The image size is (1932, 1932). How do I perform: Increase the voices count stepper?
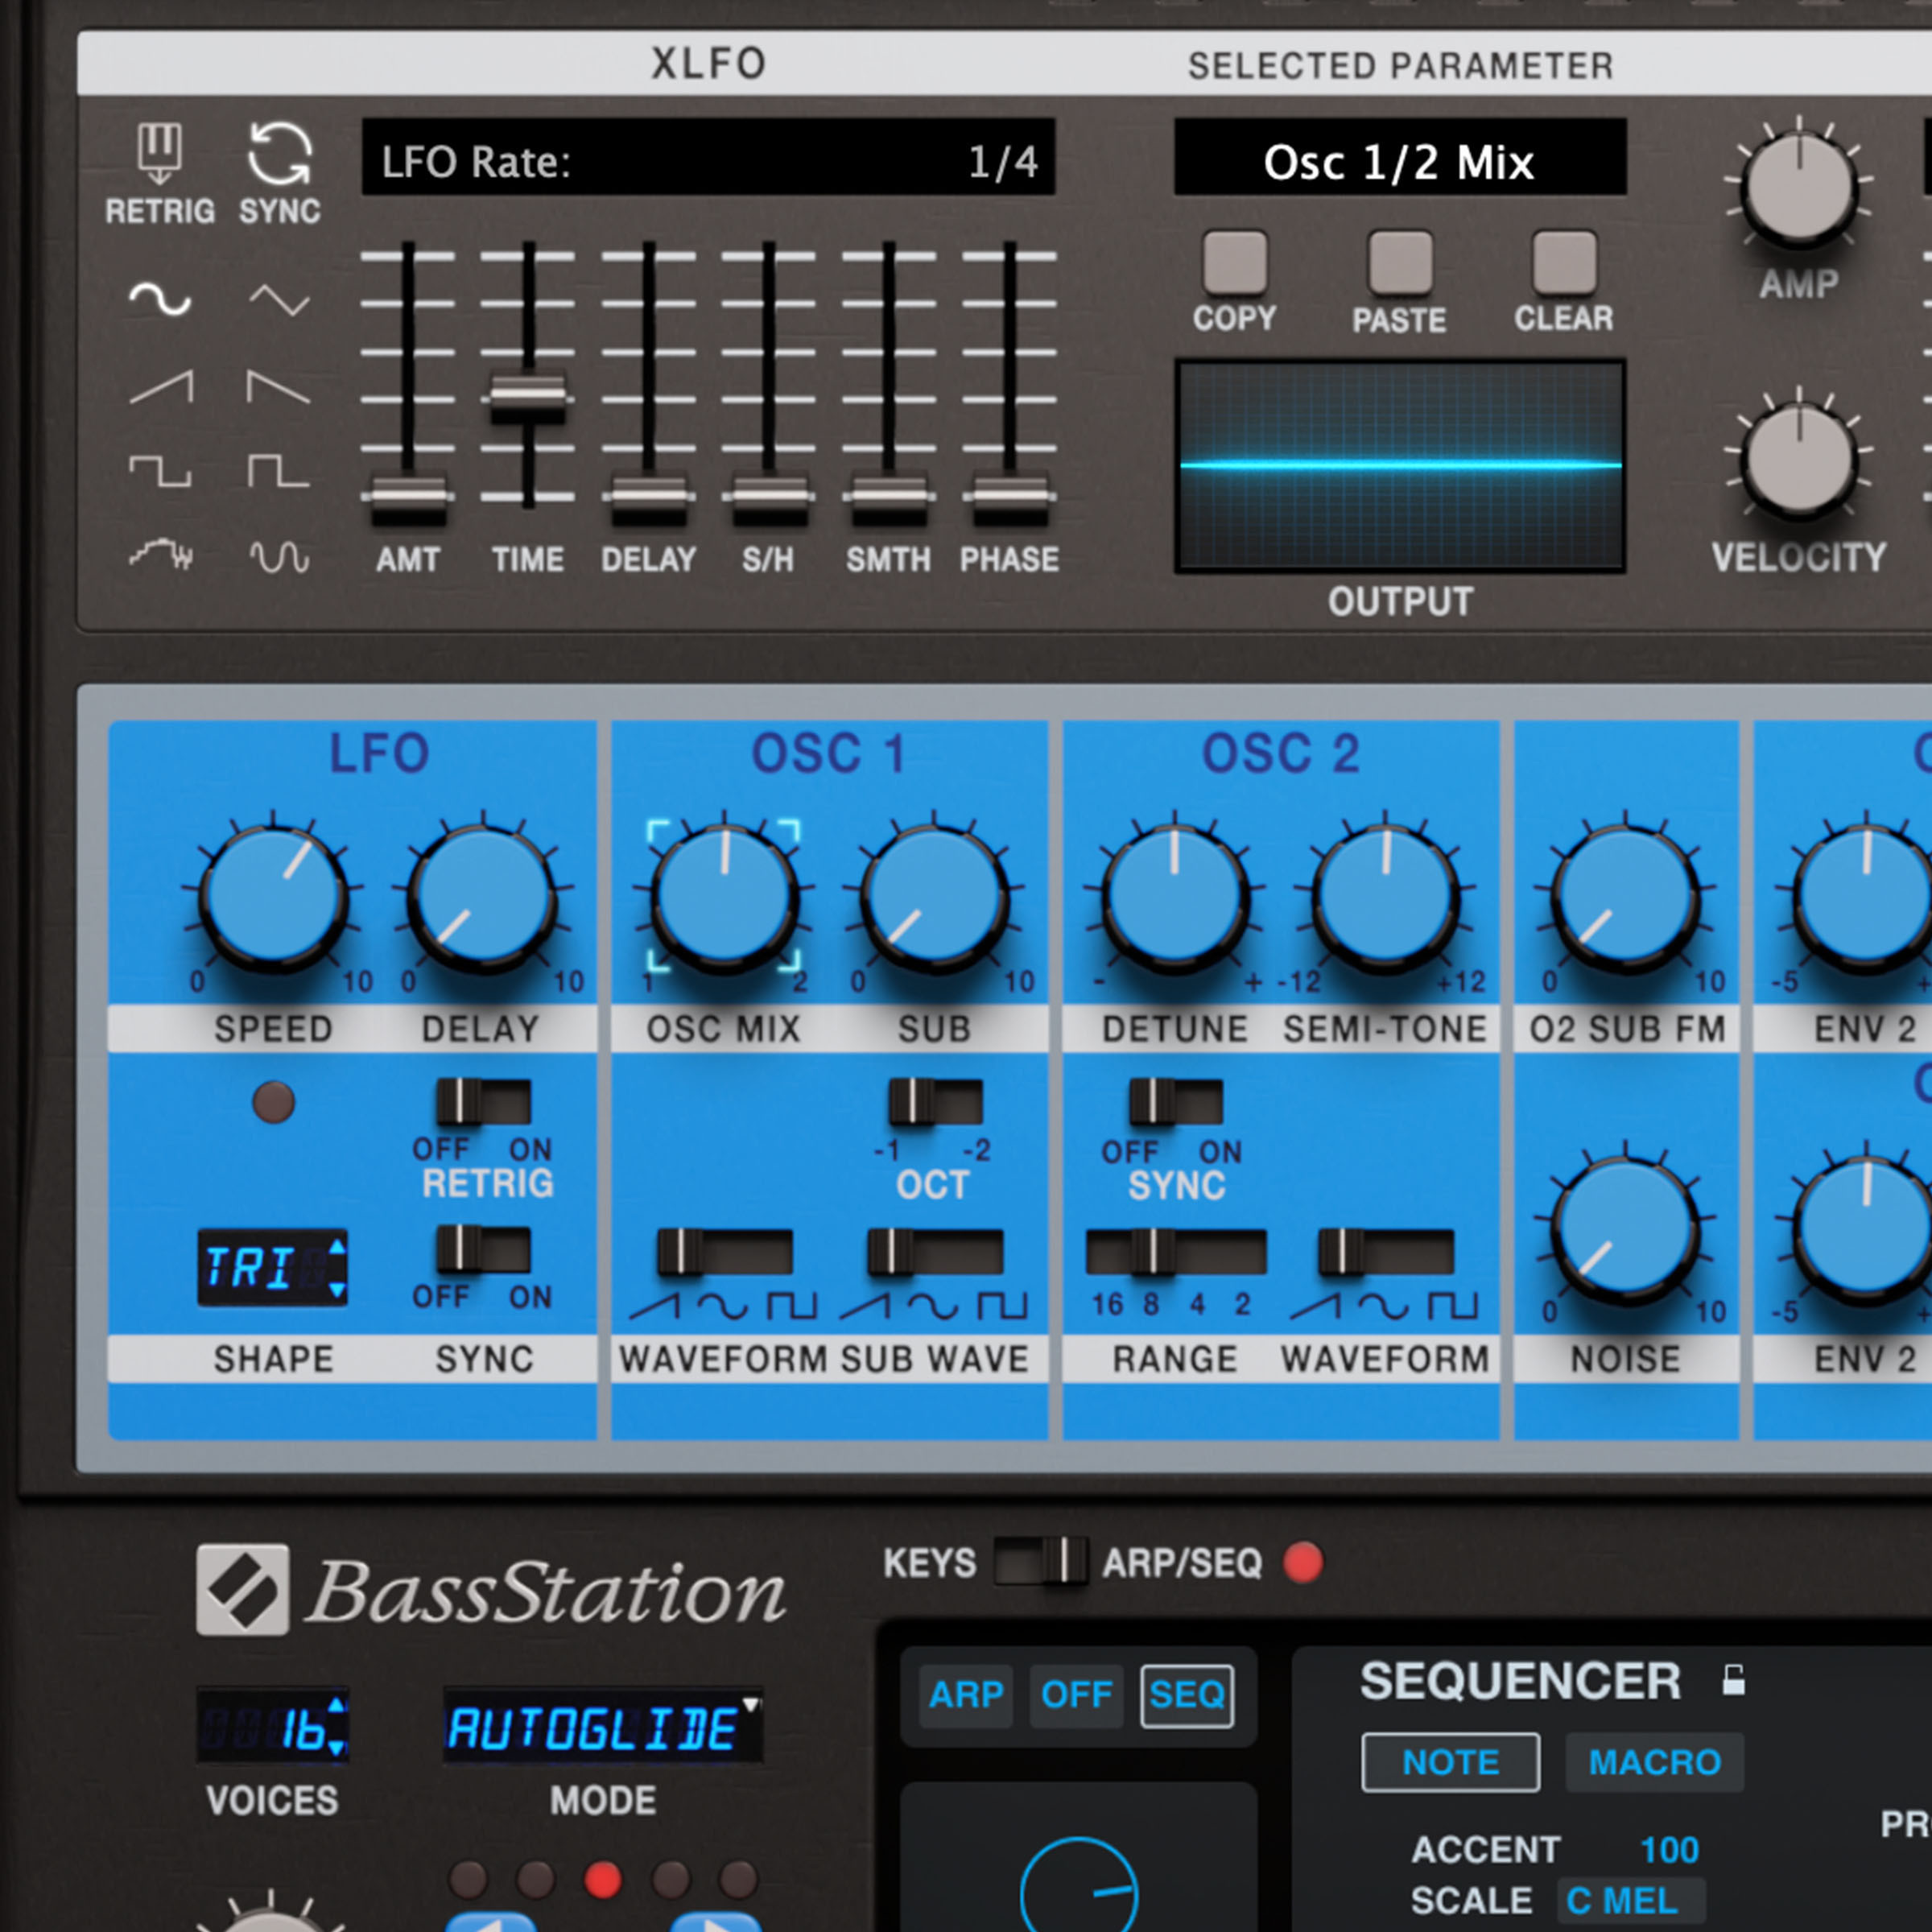pyautogui.click(x=337, y=1706)
